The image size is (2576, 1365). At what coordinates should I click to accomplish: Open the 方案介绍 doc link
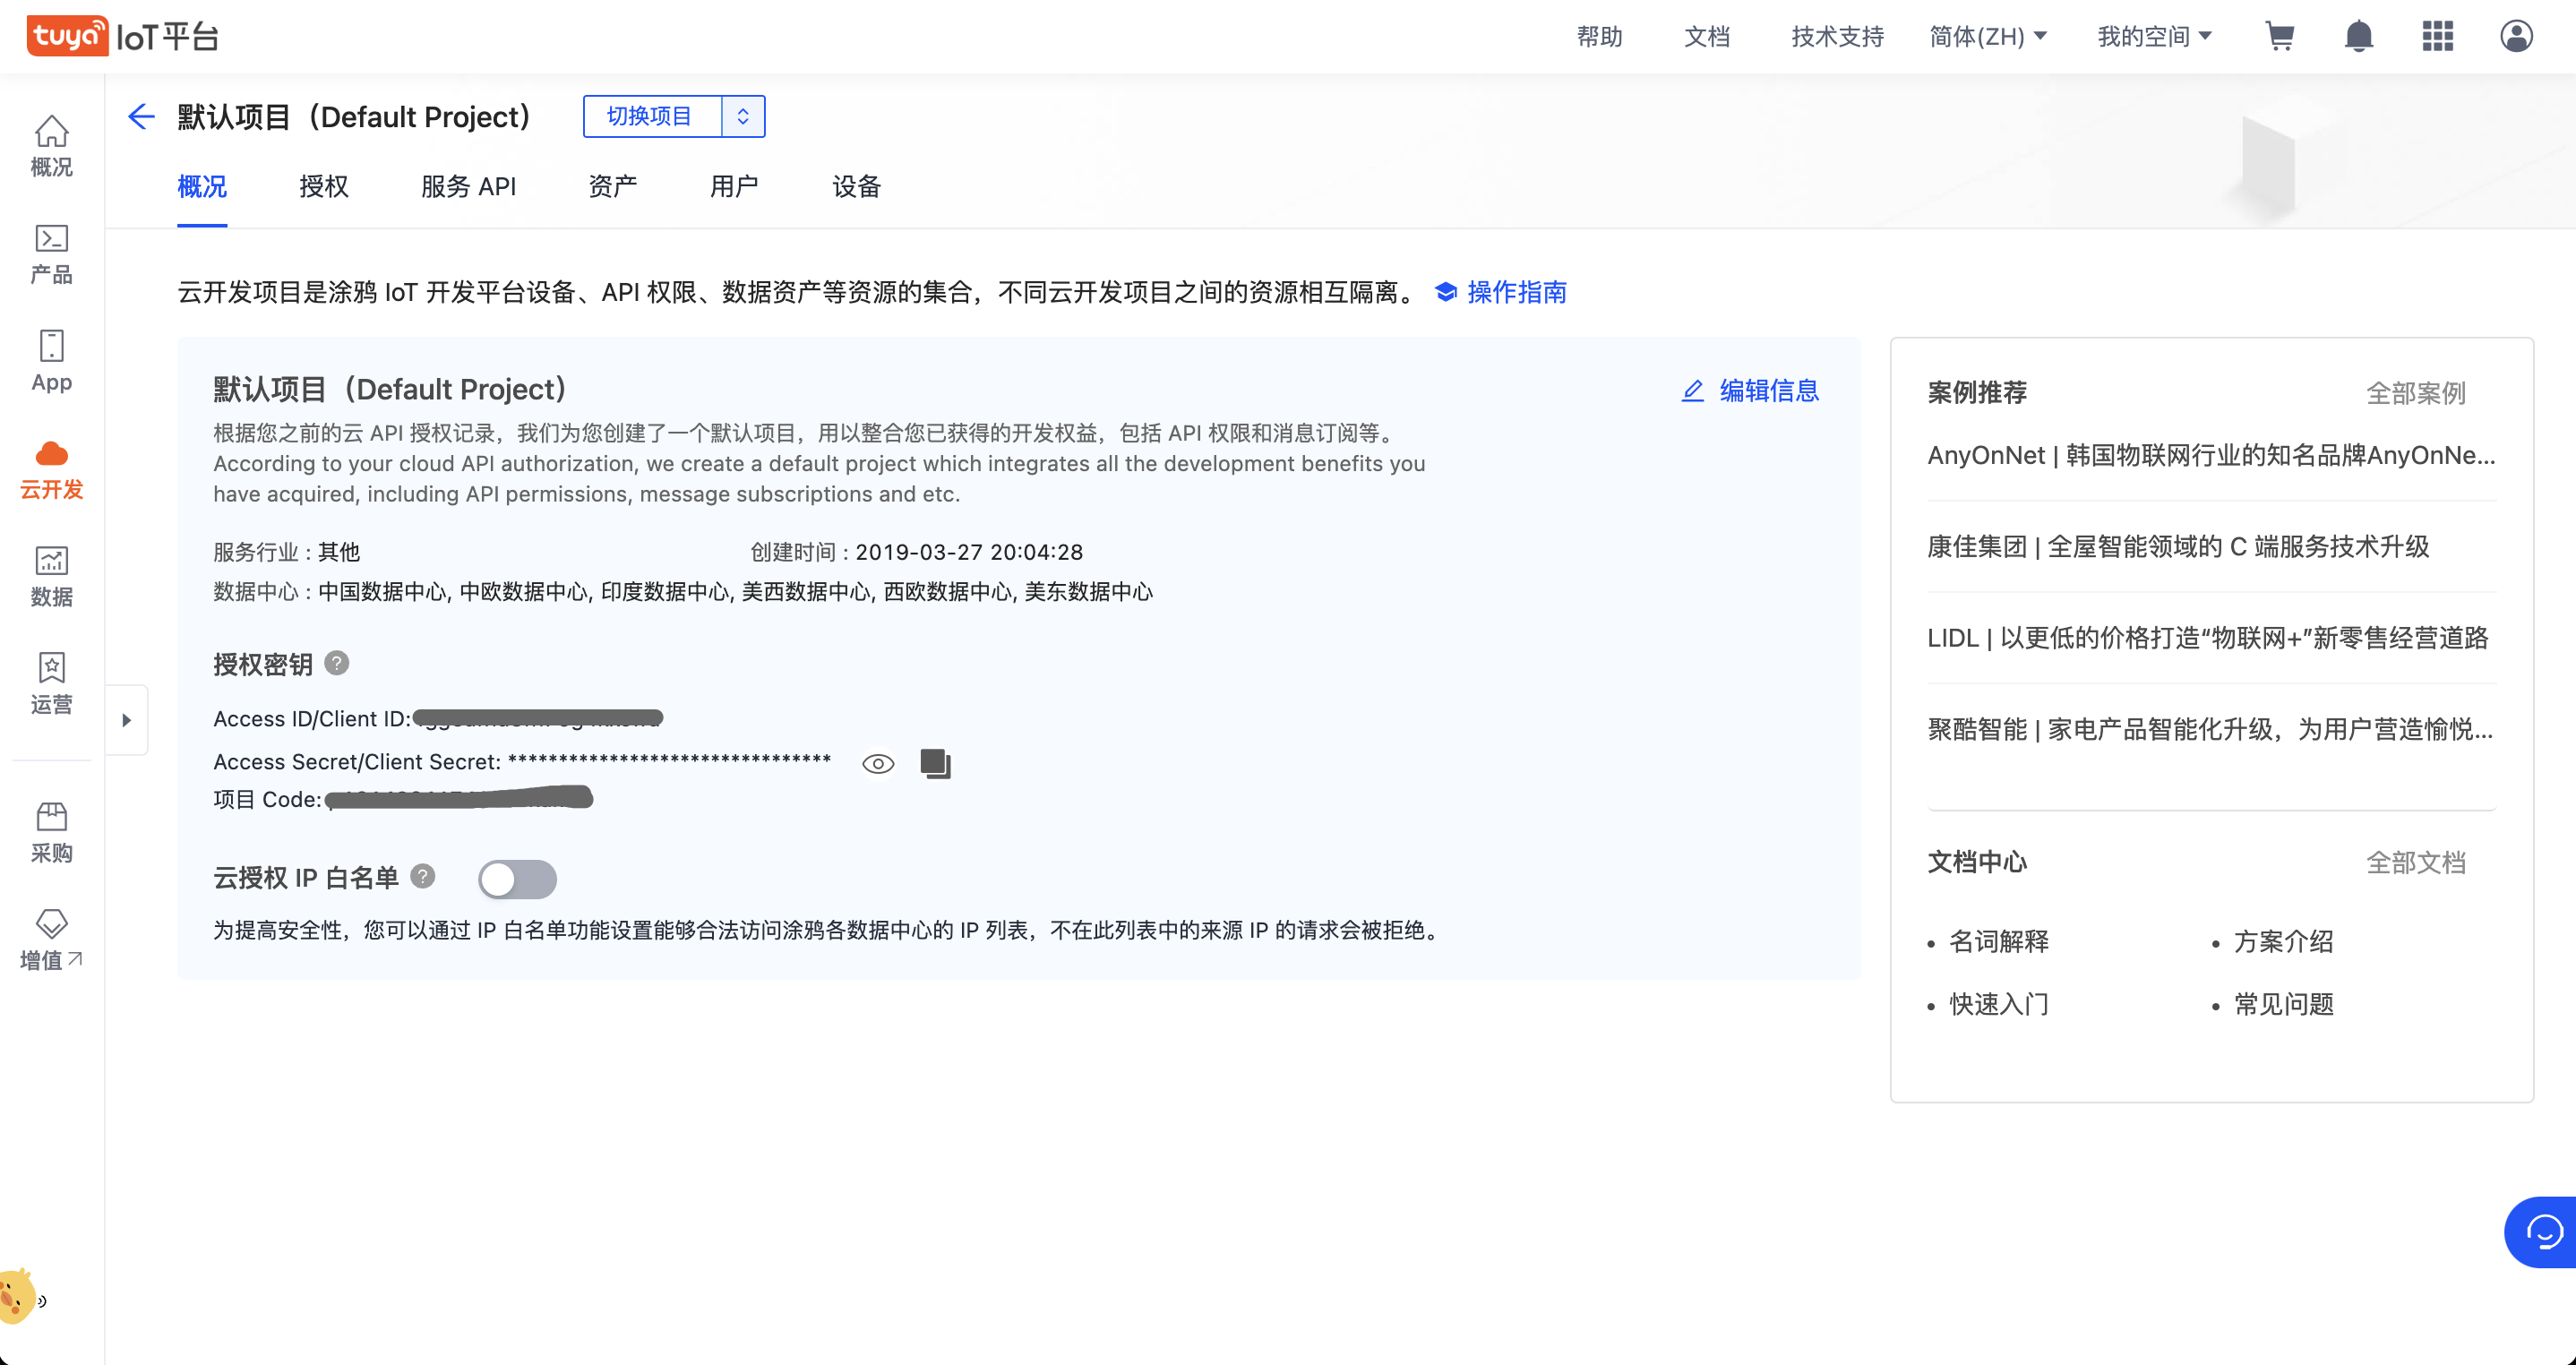[x=2283, y=941]
